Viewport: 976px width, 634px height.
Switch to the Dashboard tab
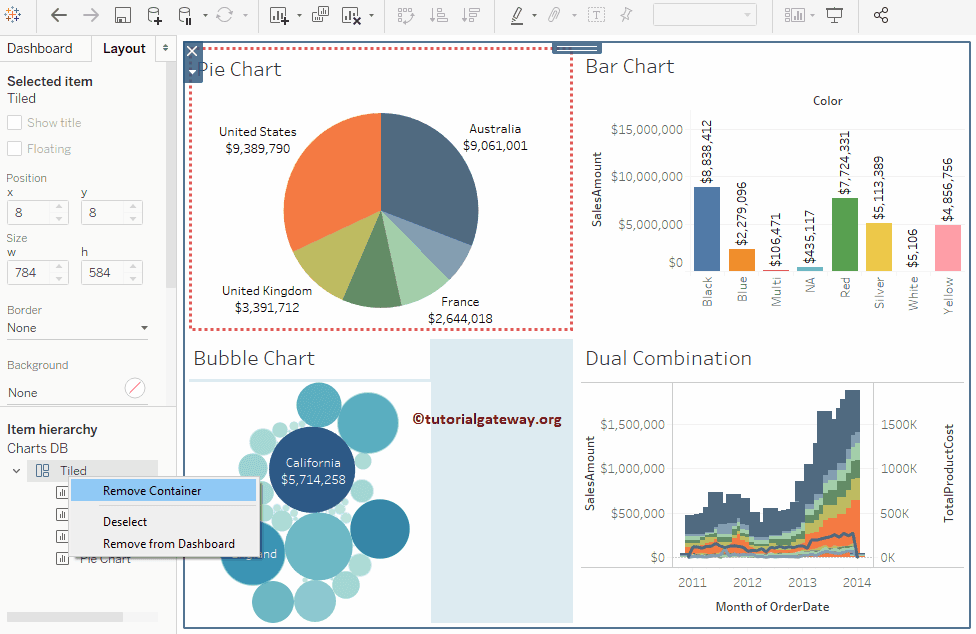tap(40, 48)
